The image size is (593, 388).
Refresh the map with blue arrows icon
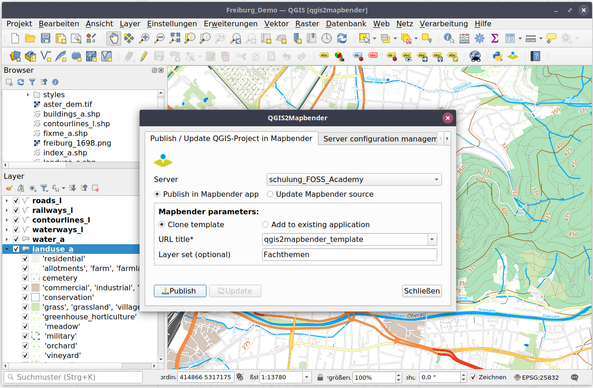click(342, 38)
